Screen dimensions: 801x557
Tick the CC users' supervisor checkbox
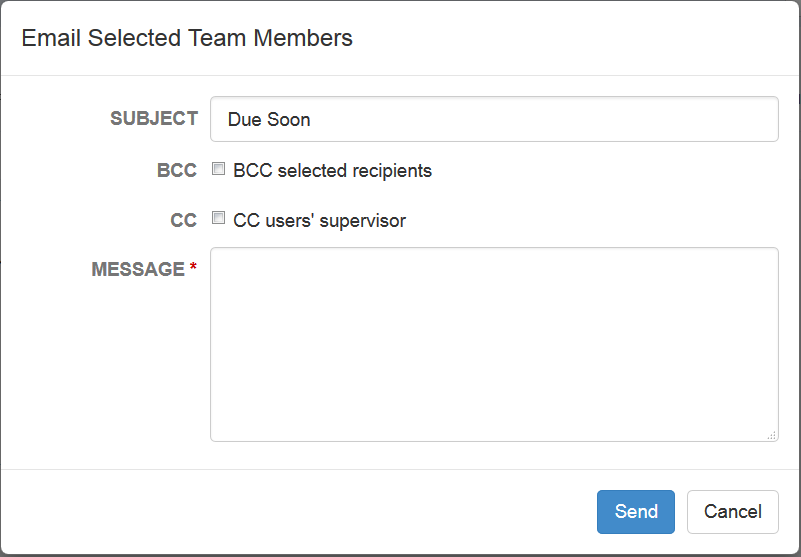tap(219, 219)
